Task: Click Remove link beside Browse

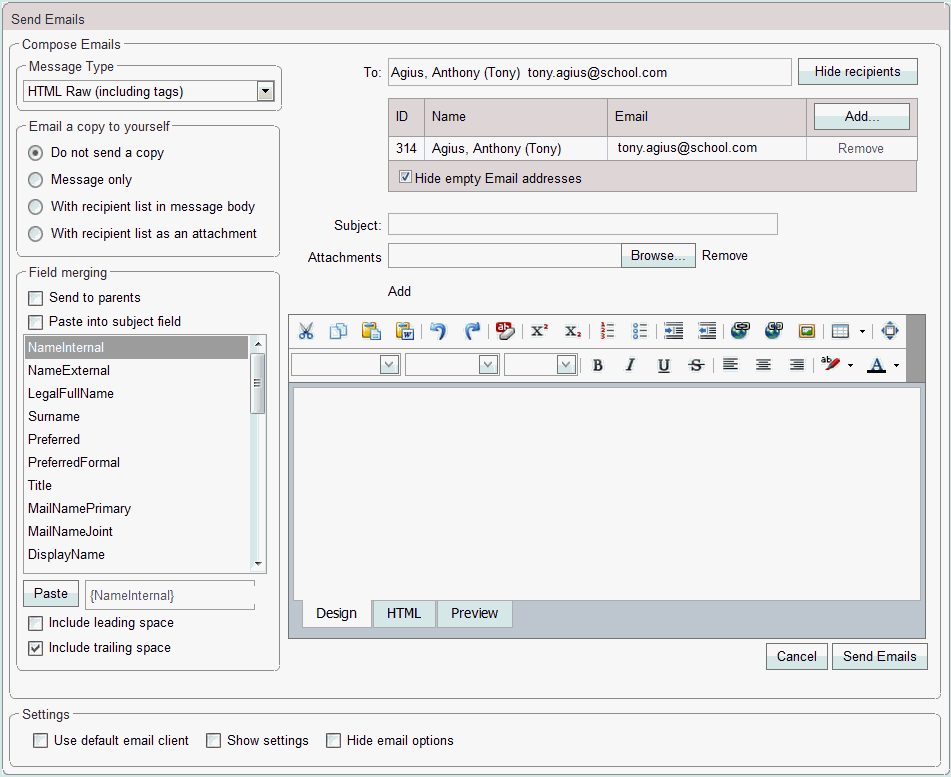Action: coord(725,256)
